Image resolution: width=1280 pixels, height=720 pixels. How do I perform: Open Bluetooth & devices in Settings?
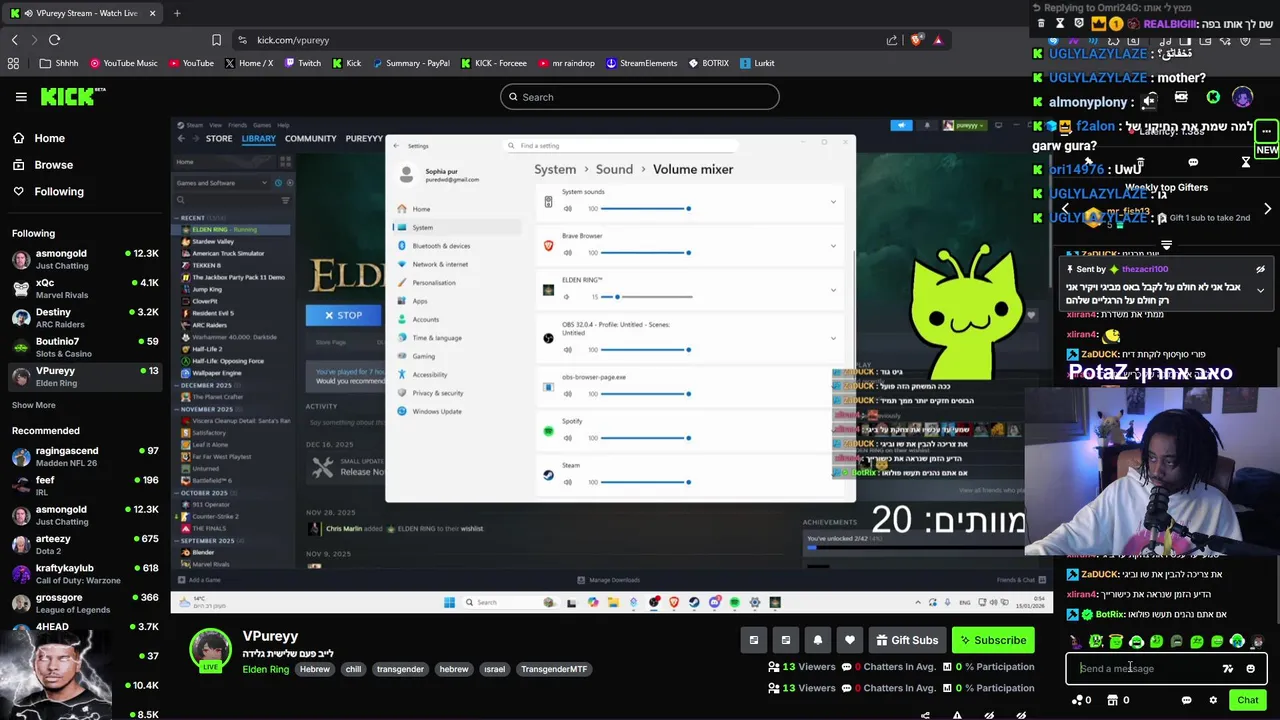[441, 246]
